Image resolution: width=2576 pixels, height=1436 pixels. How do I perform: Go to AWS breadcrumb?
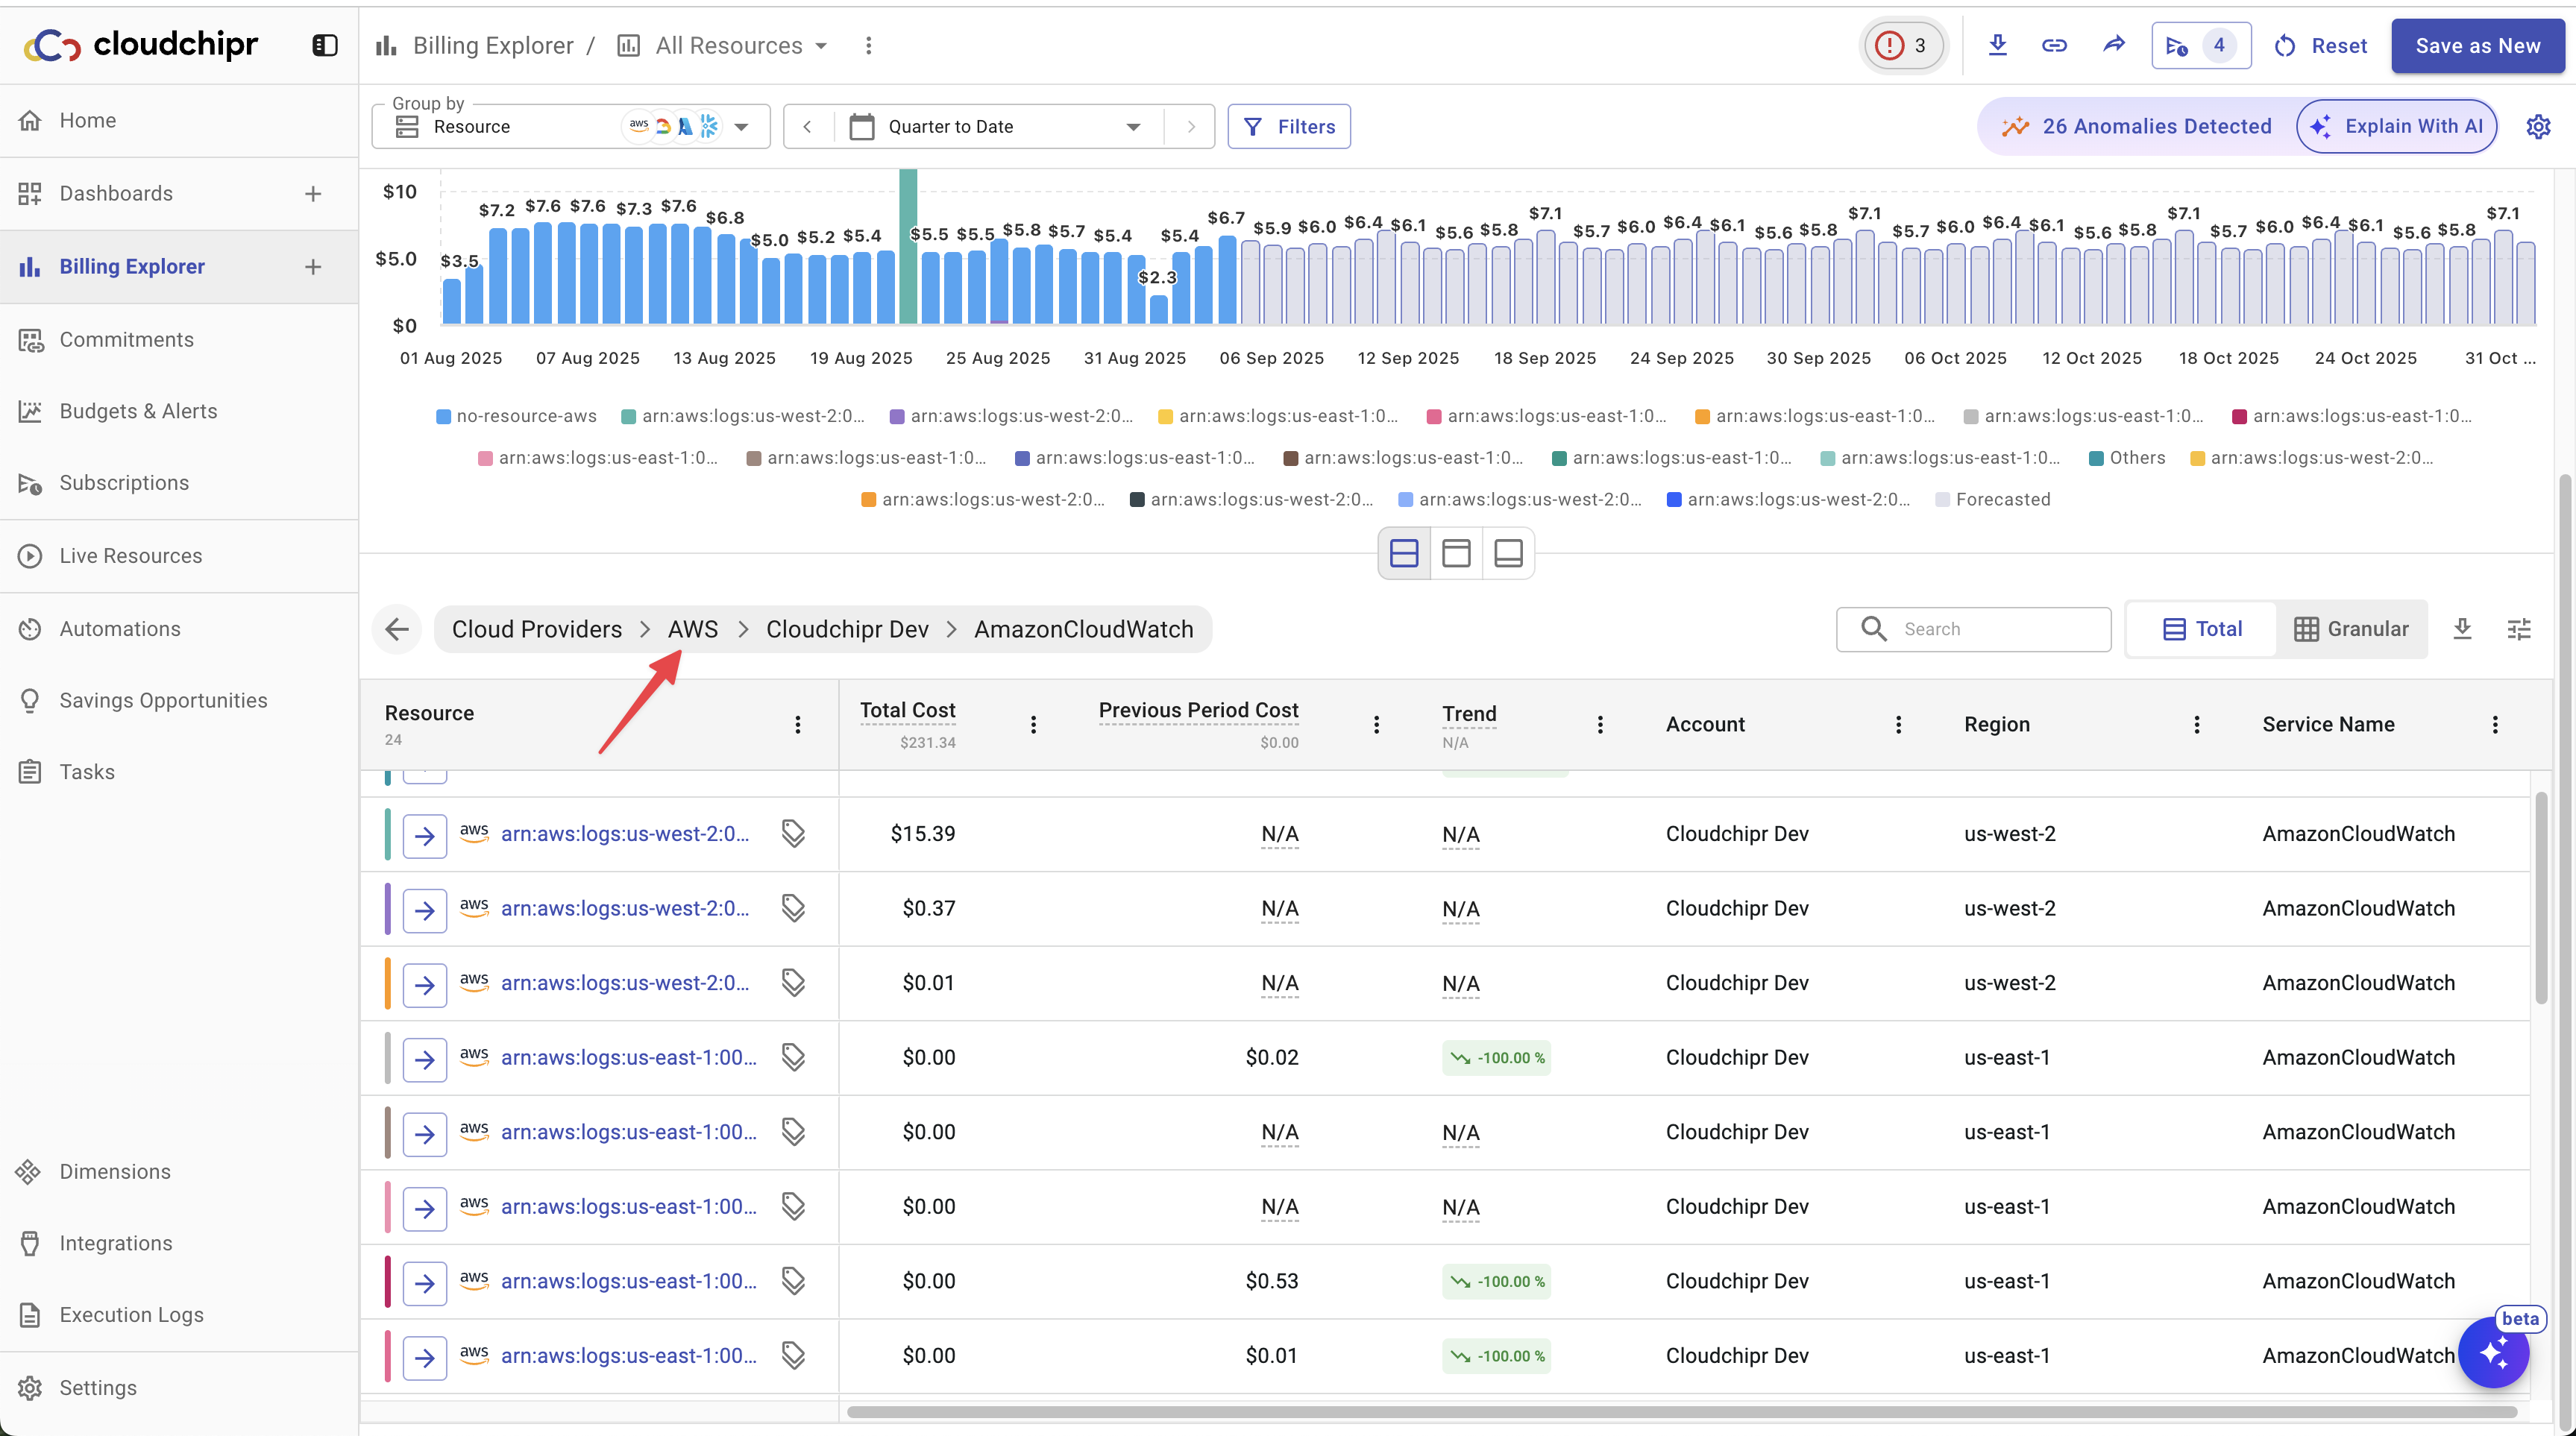click(x=692, y=629)
